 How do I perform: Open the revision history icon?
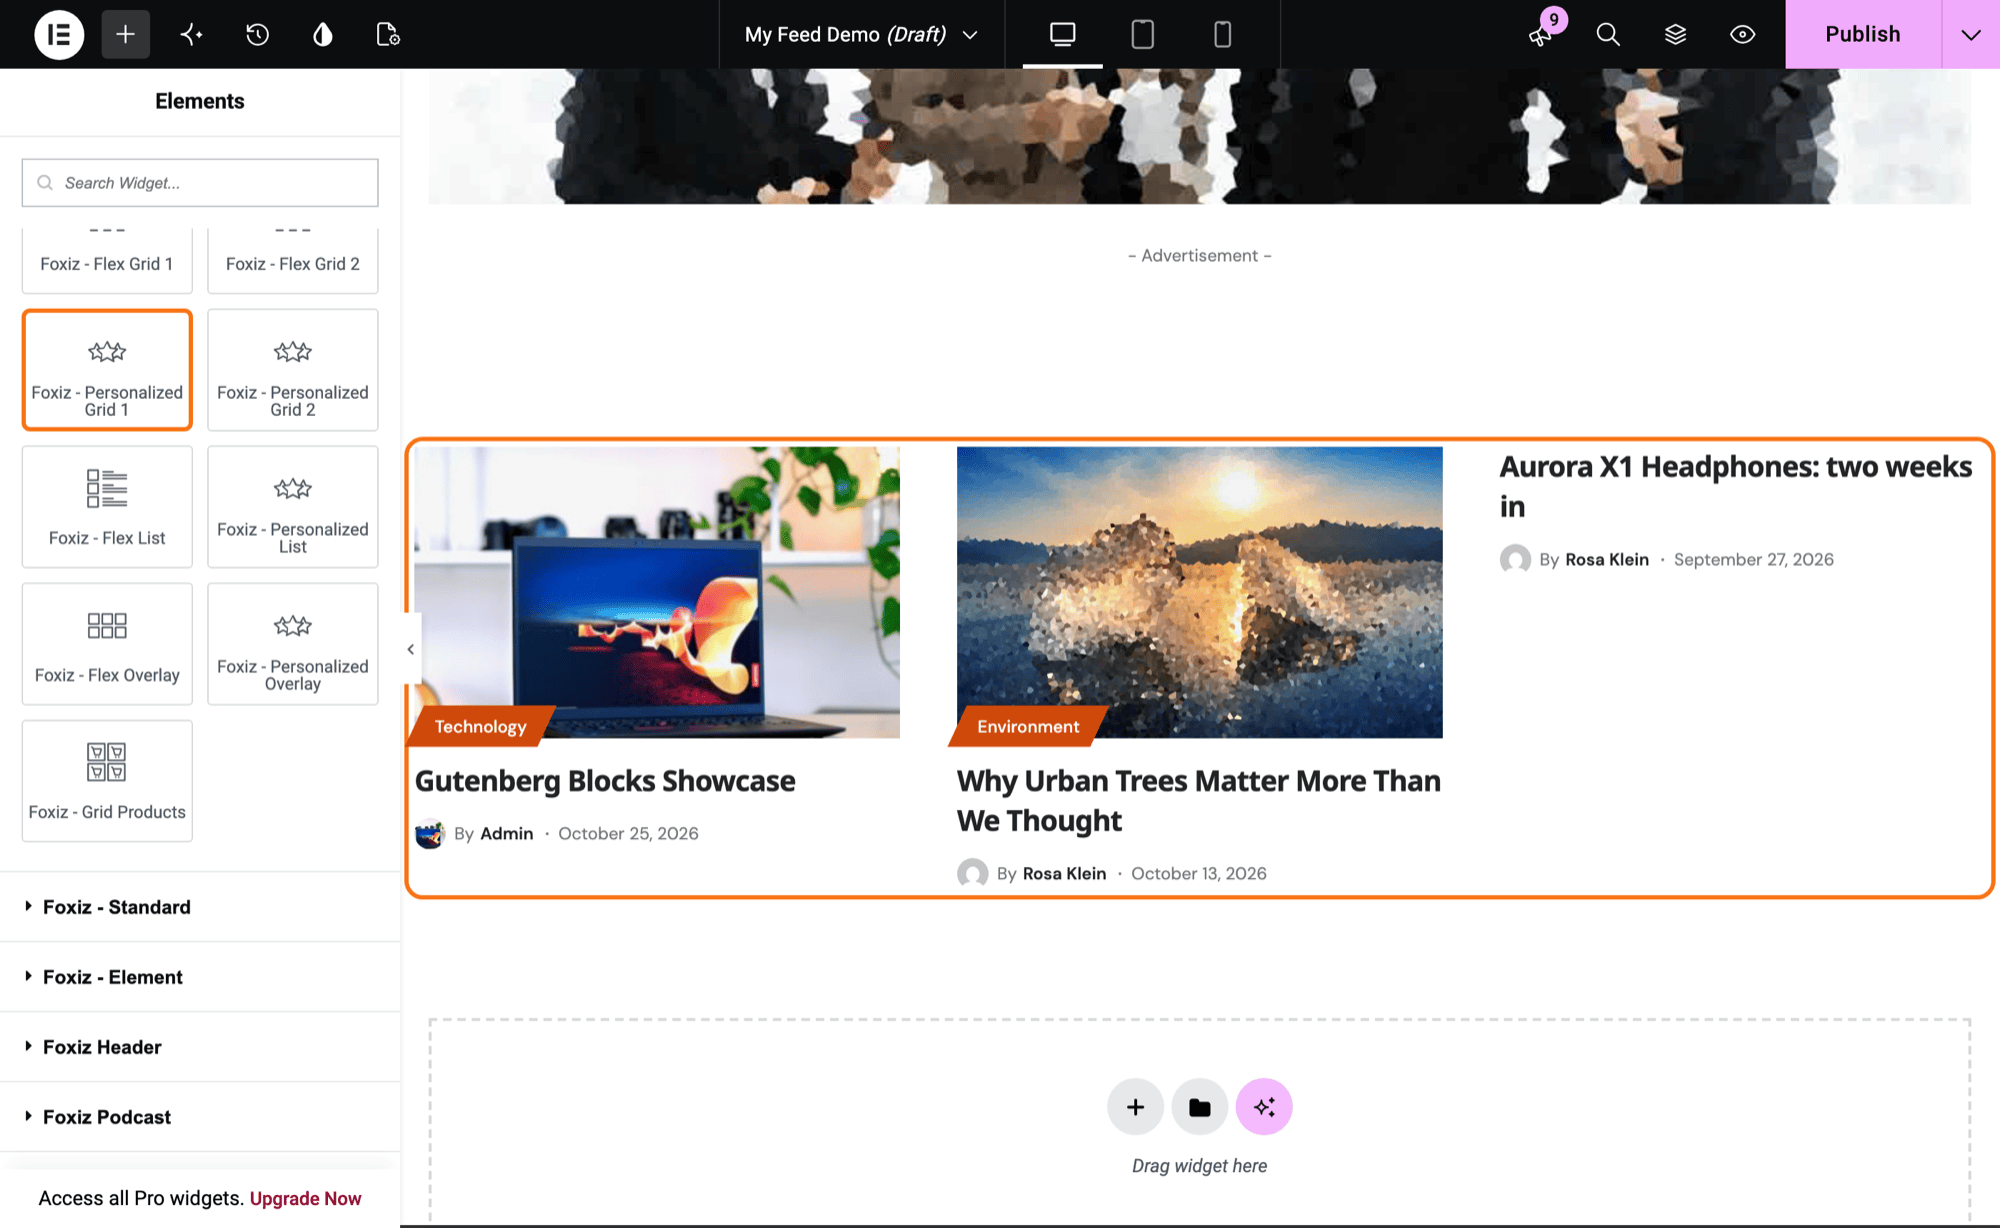[x=257, y=34]
